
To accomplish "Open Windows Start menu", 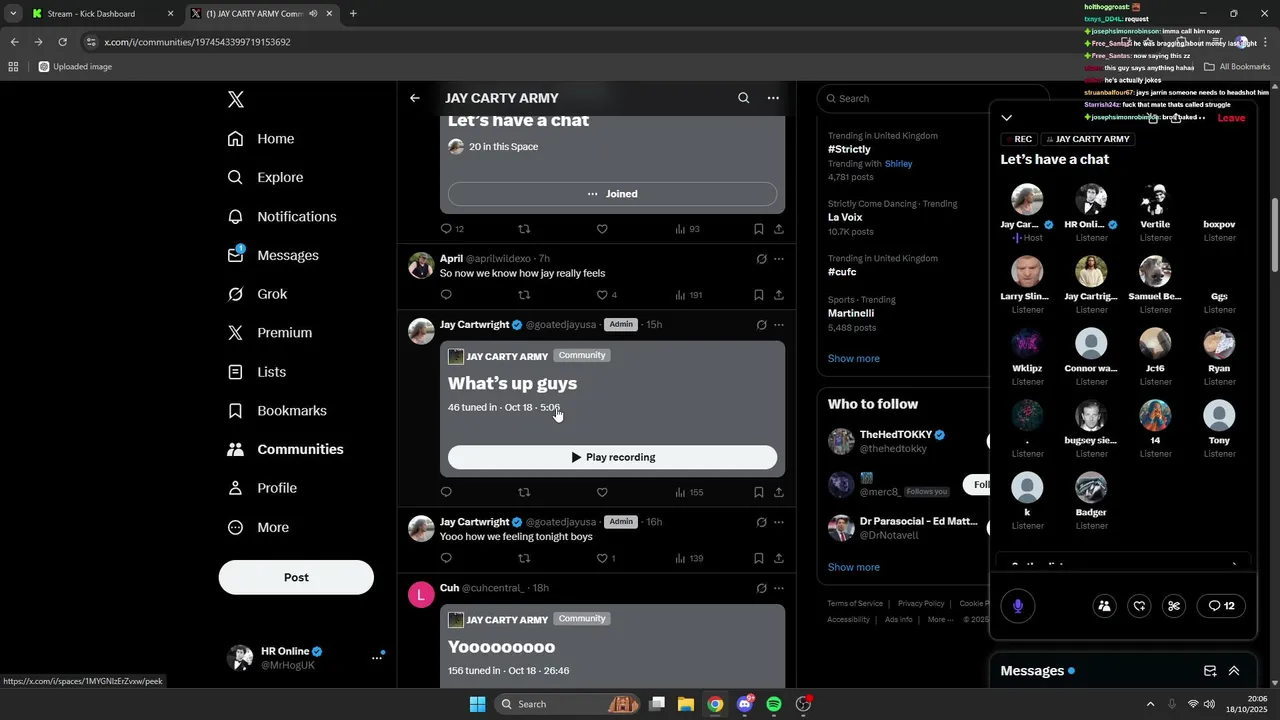I will tap(477, 704).
